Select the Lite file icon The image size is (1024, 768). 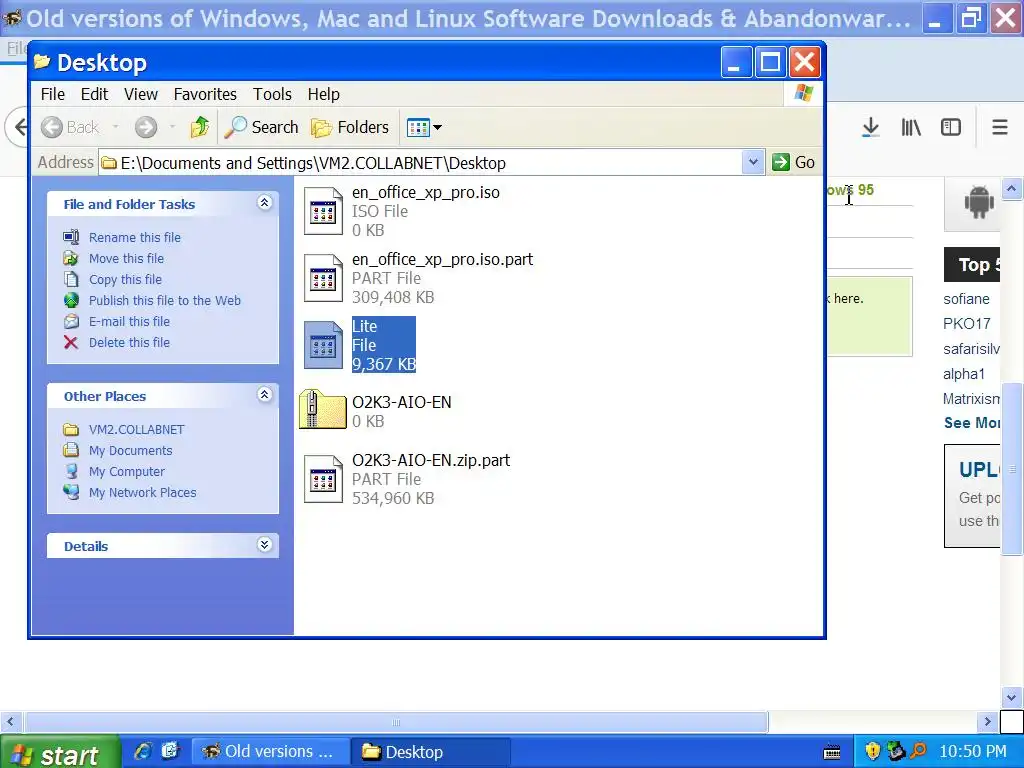point(323,345)
